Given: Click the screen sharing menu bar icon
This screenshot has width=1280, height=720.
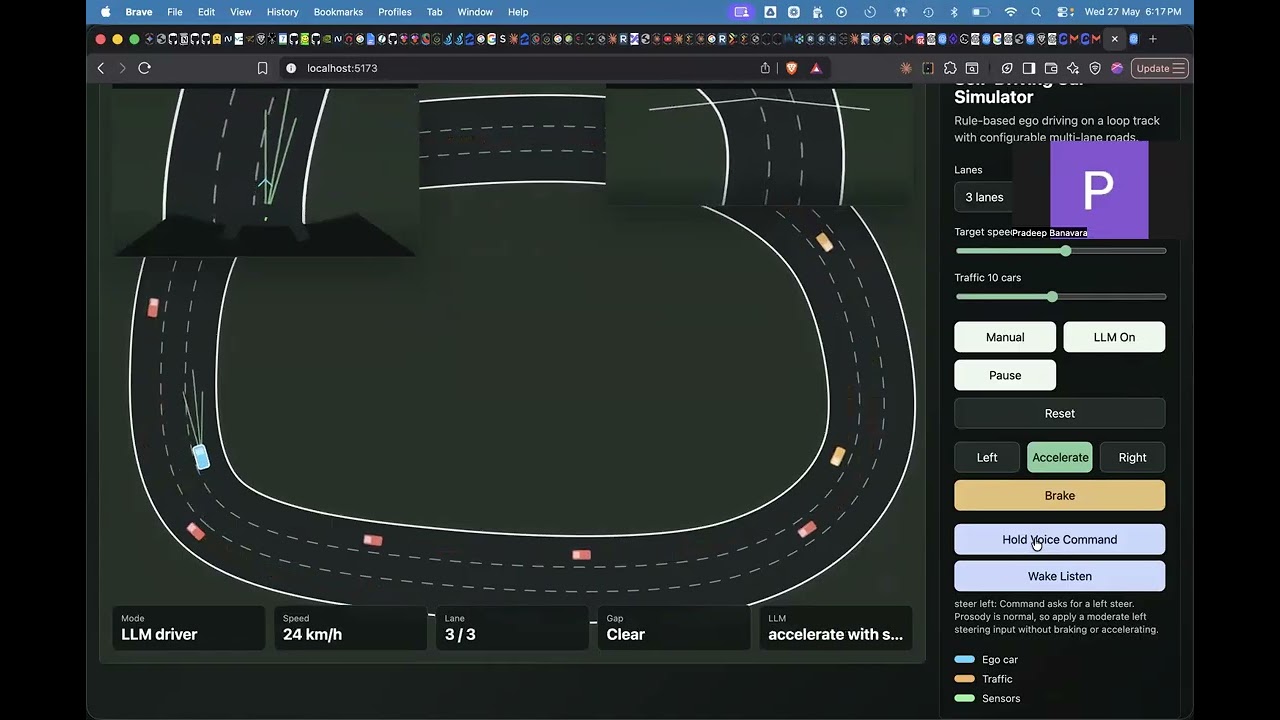Looking at the screenshot, I should 741,12.
